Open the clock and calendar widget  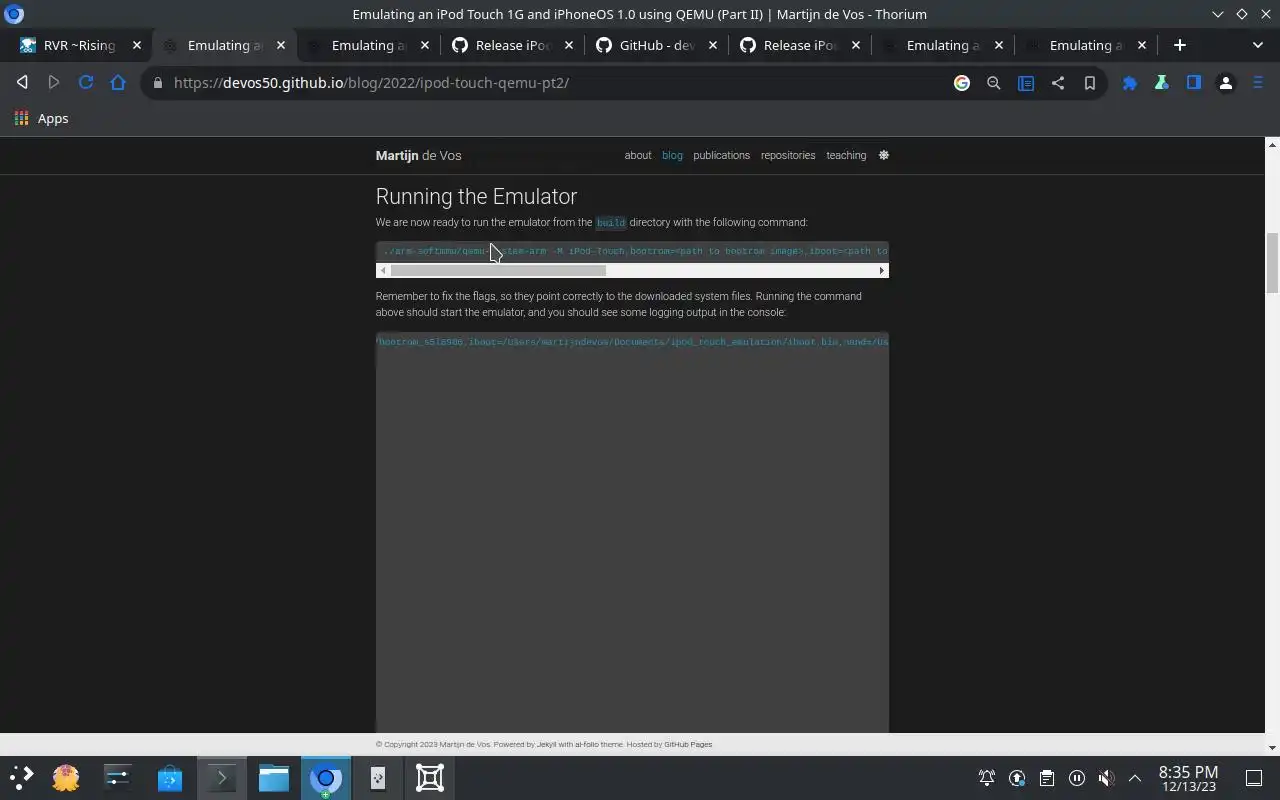(1188, 778)
